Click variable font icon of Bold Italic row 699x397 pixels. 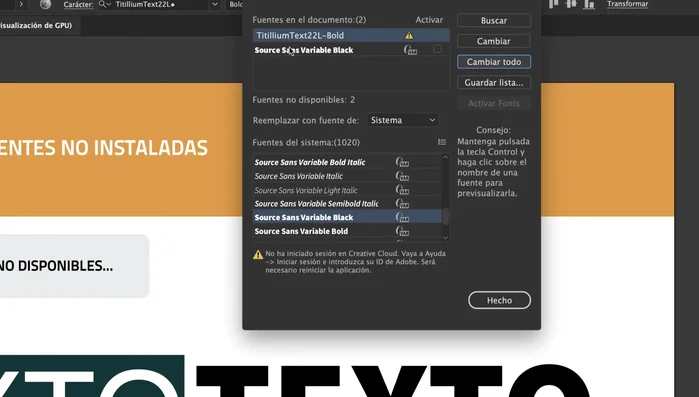tap(403, 162)
